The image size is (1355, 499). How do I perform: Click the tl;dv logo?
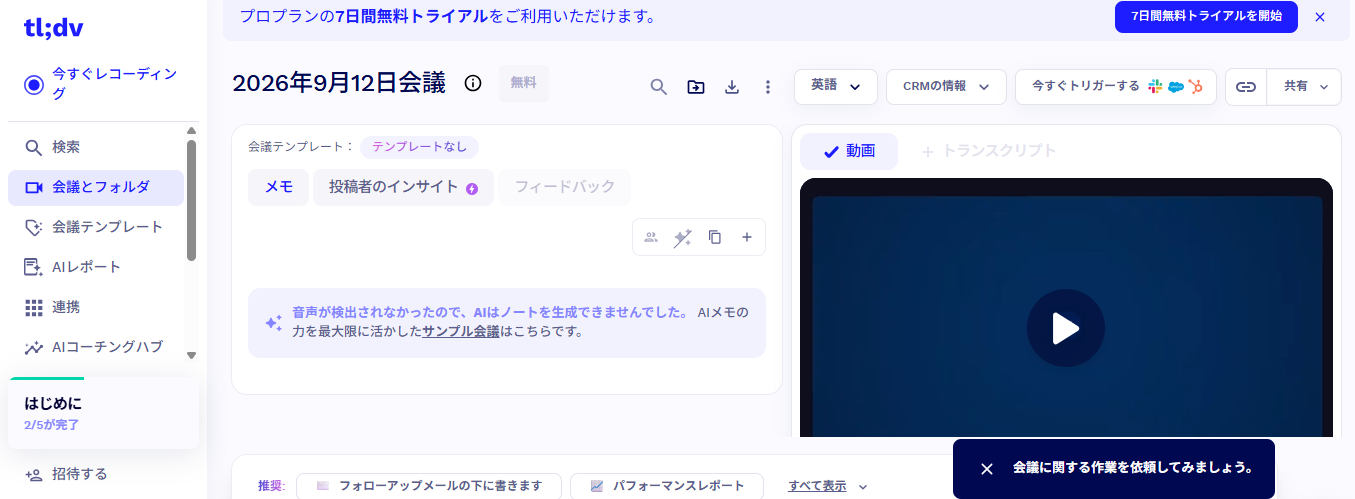click(x=53, y=29)
